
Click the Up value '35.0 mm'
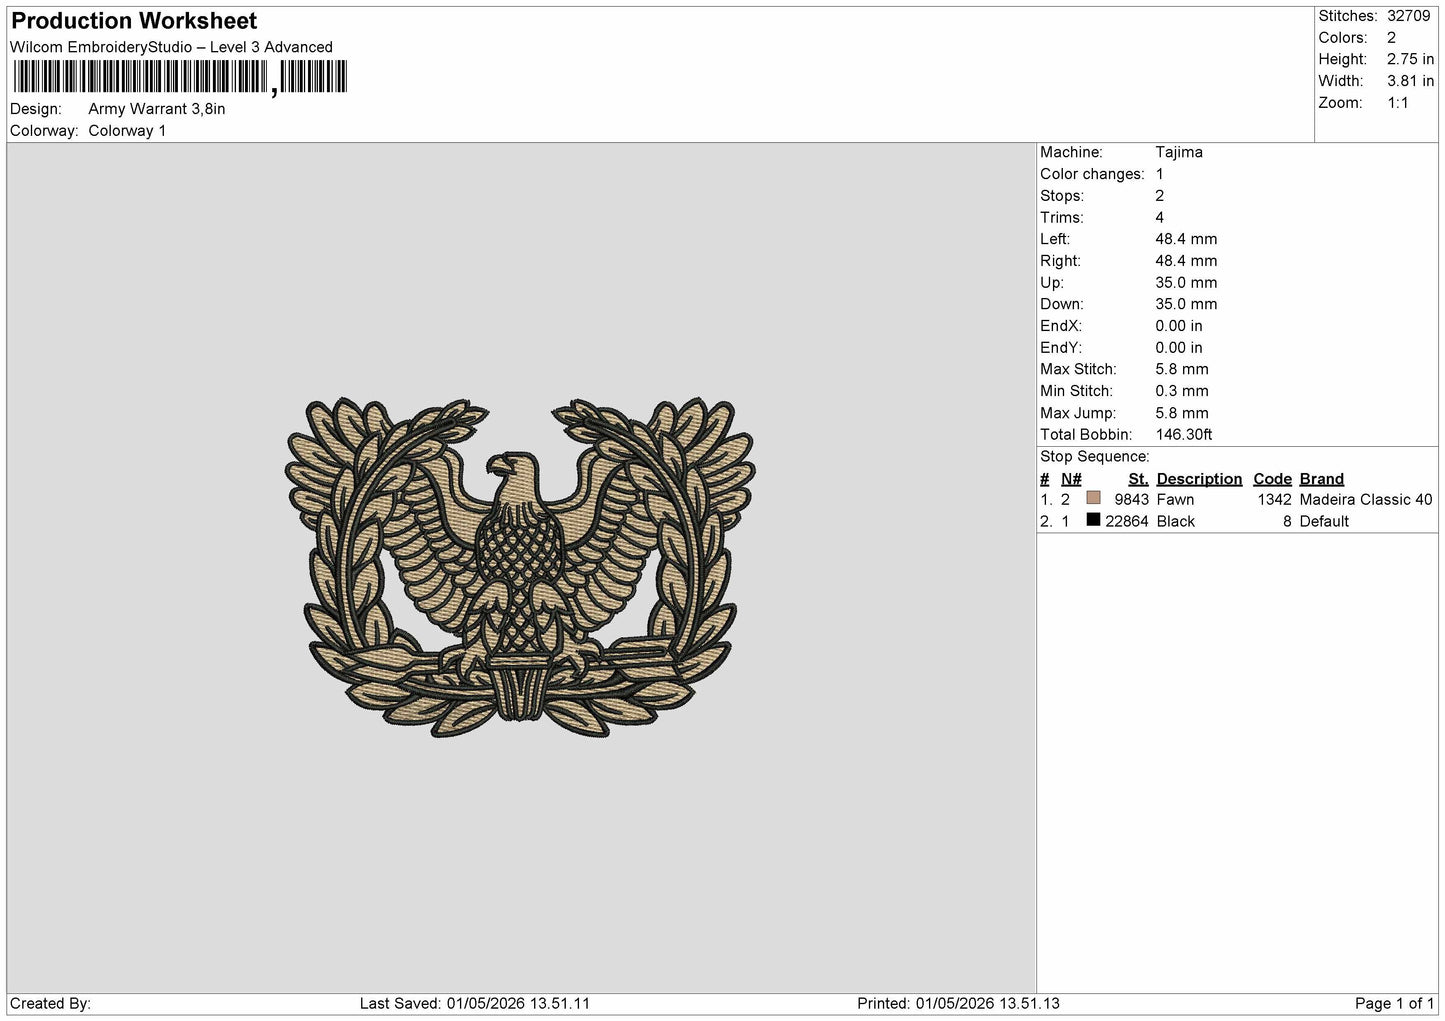coord(1186,283)
